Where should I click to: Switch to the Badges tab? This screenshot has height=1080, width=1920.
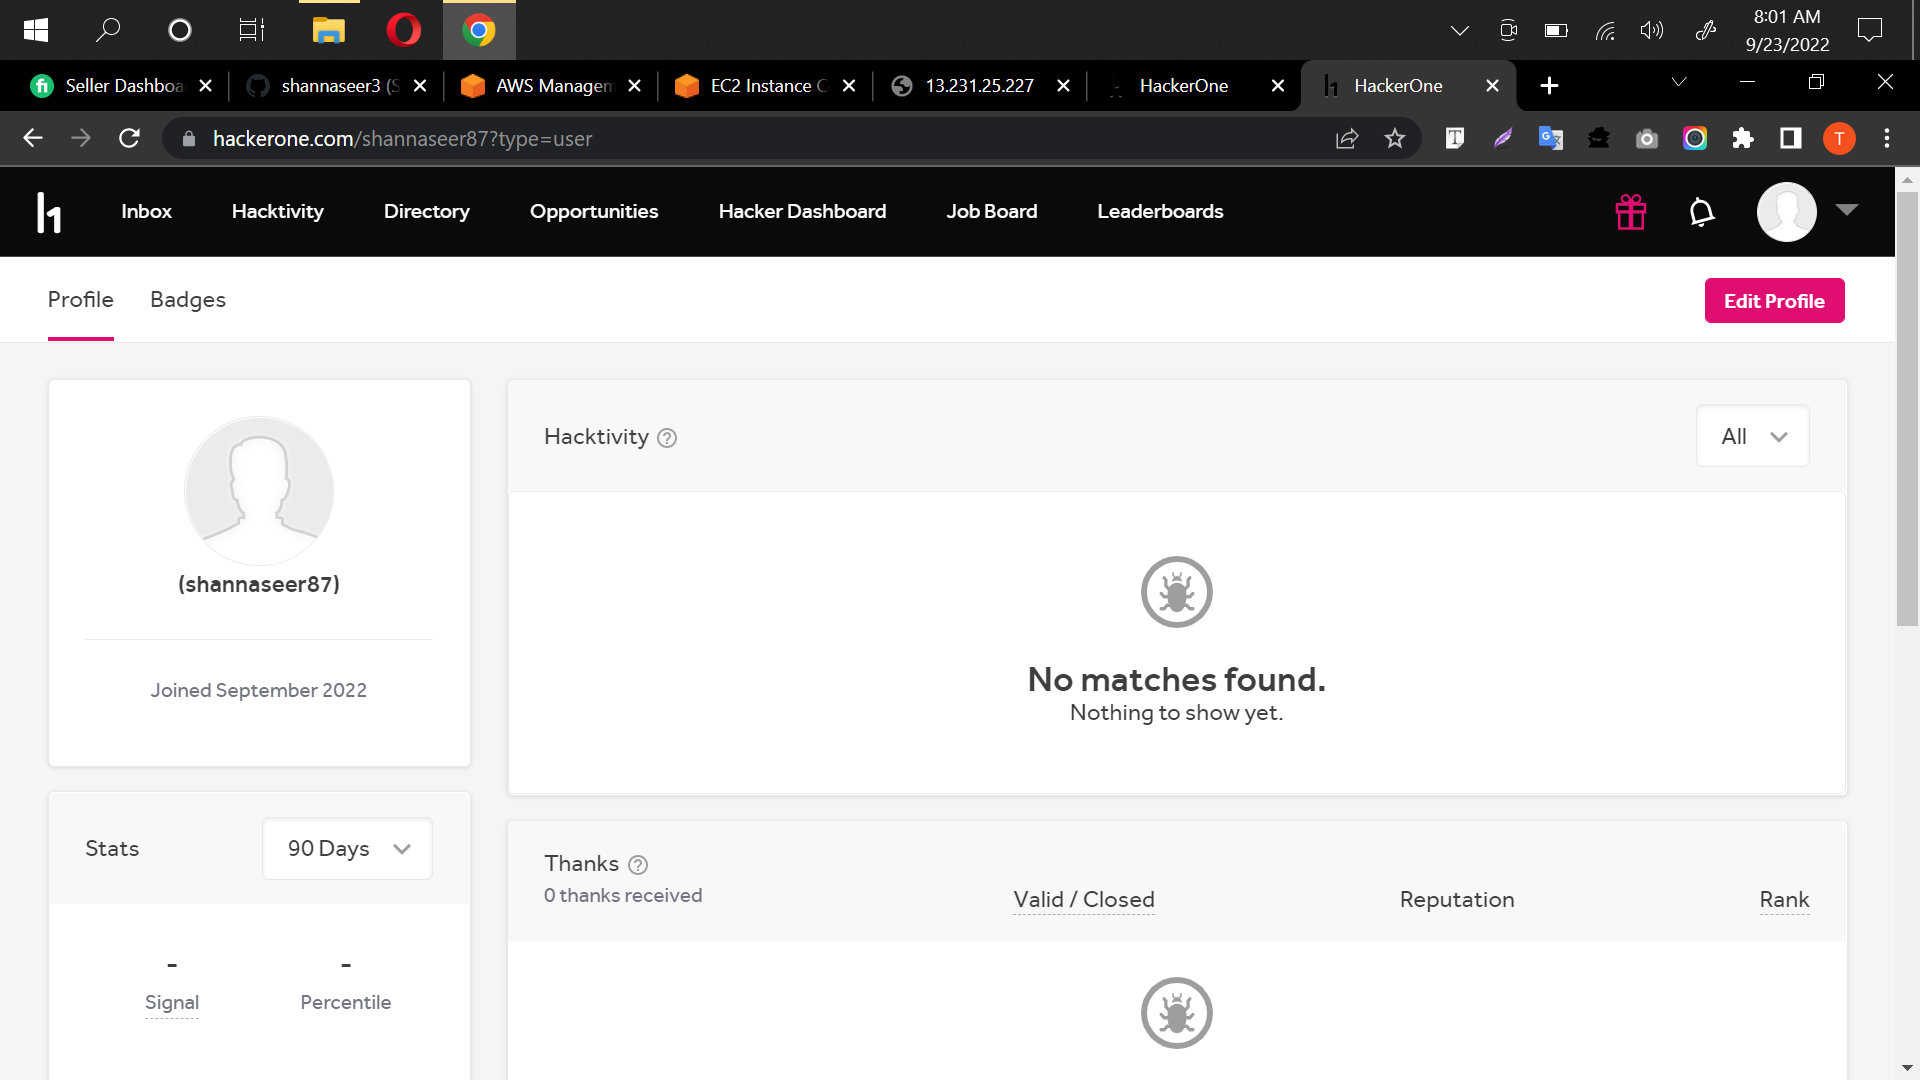(x=188, y=300)
